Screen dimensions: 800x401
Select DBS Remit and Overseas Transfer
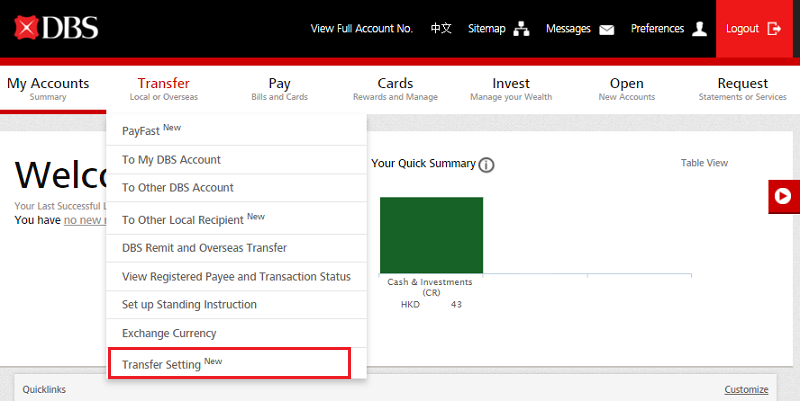coord(204,248)
